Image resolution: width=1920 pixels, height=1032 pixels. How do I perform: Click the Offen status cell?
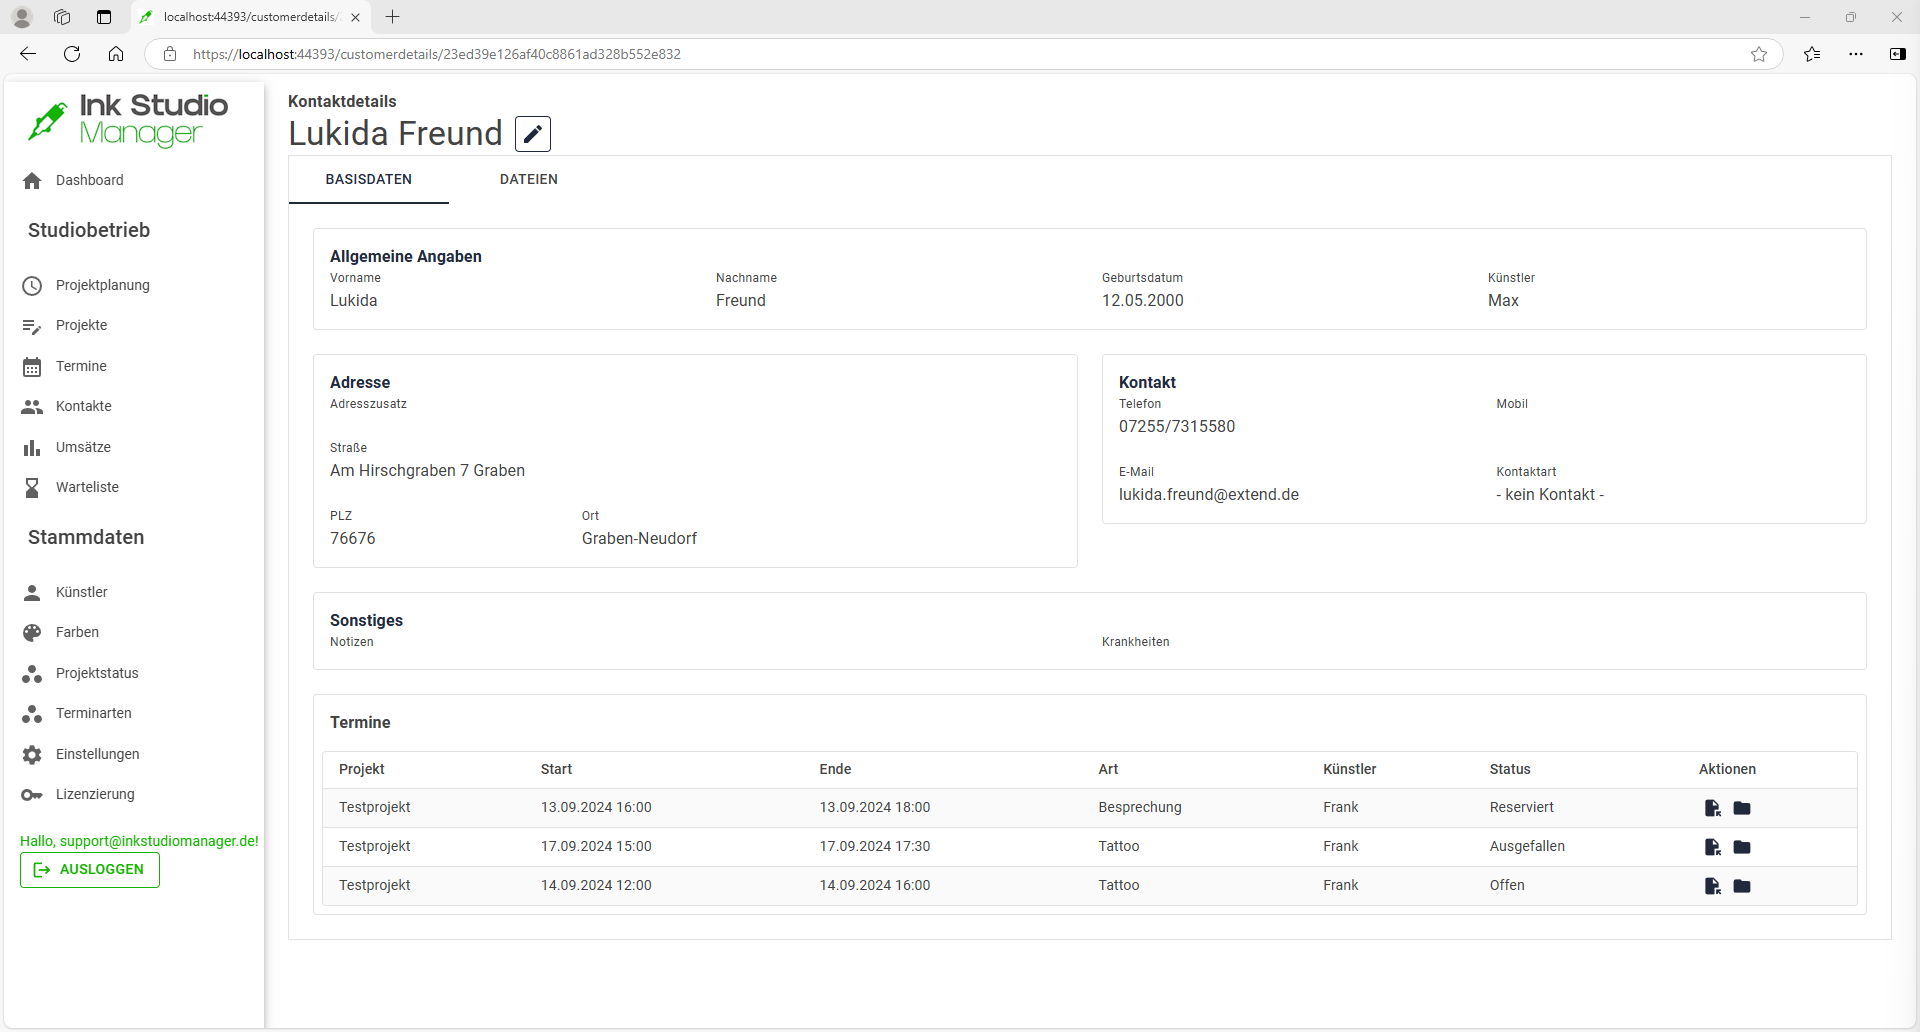click(1507, 886)
